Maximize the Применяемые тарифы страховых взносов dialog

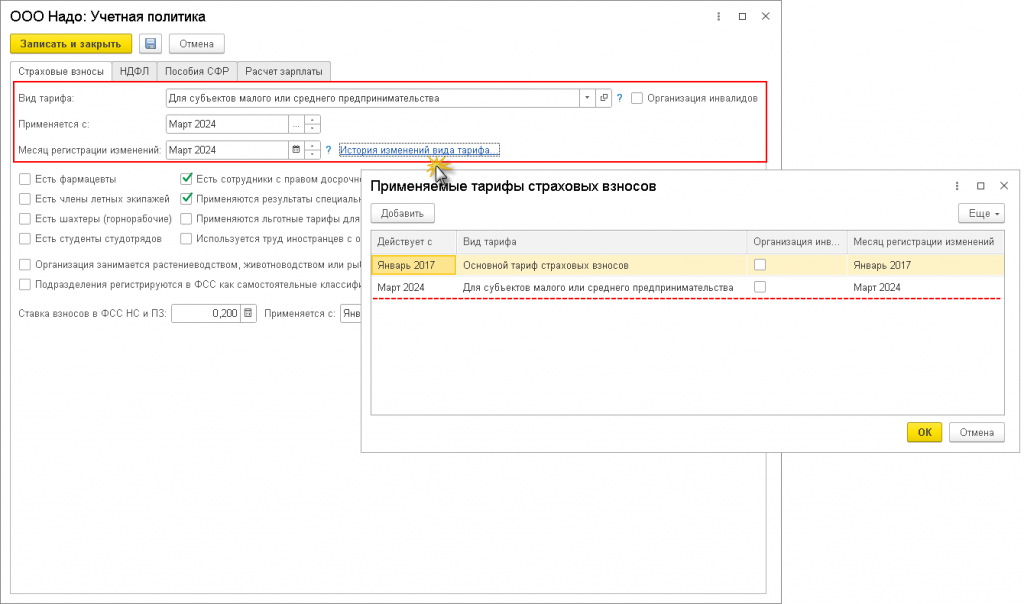click(x=980, y=186)
